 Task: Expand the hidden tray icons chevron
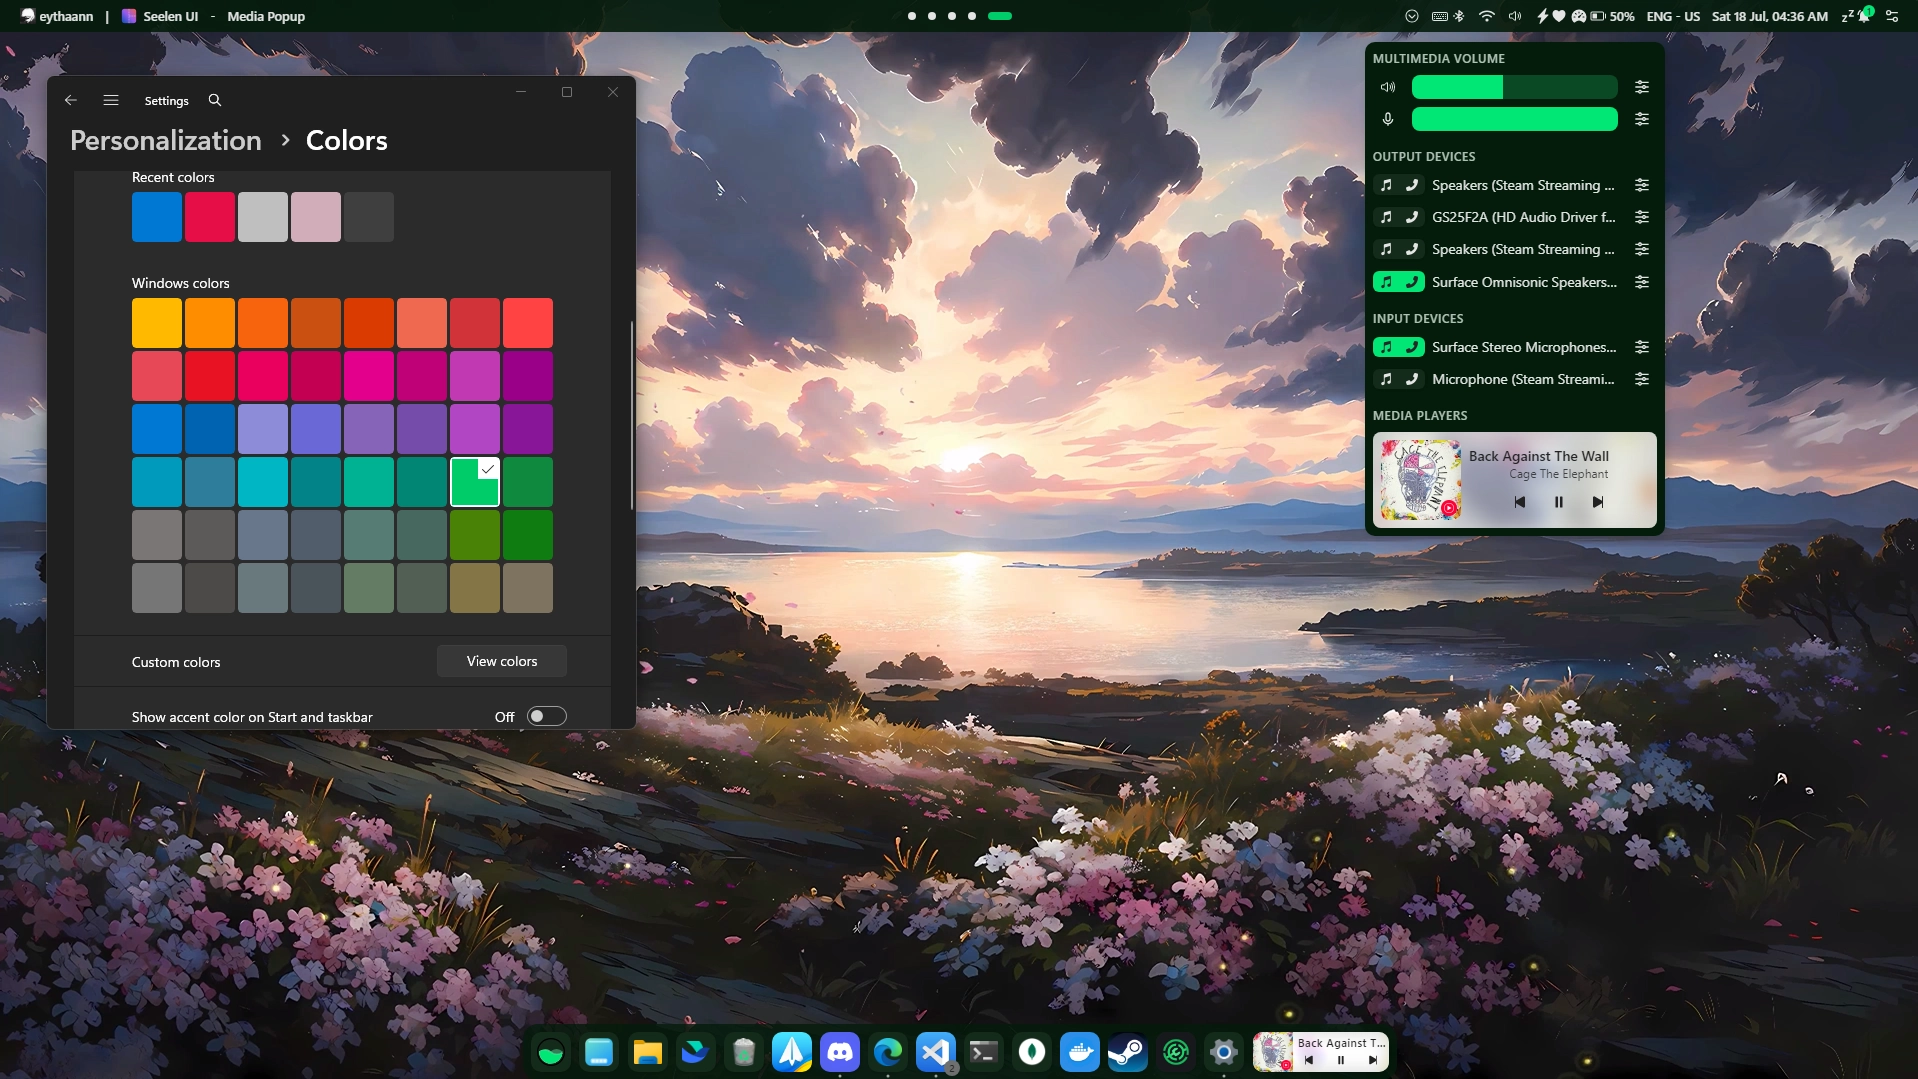tap(1412, 16)
